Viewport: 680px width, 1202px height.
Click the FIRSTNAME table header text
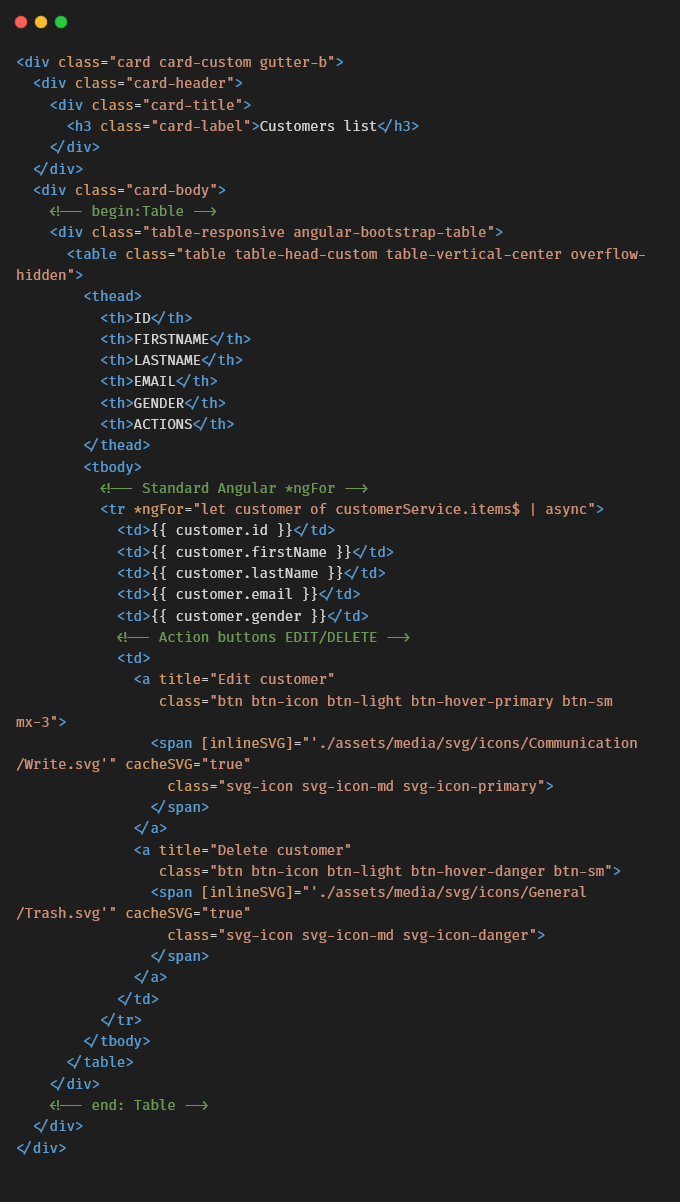pyautogui.click(x=171, y=339)
